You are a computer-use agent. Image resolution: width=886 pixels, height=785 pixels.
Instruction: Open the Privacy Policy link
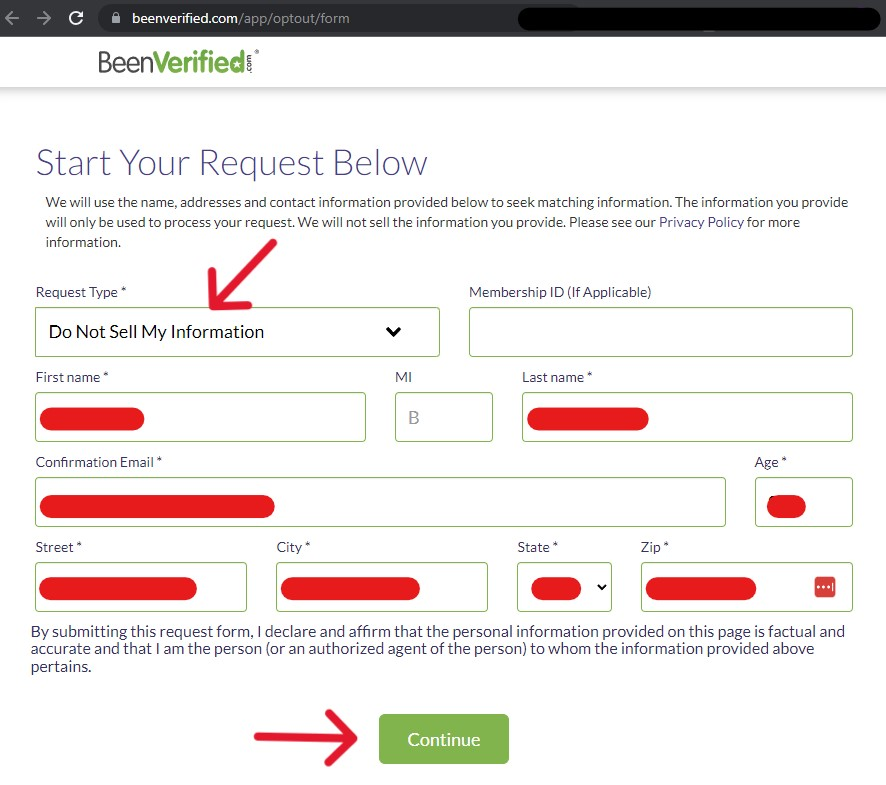click(x=701, y=222)
